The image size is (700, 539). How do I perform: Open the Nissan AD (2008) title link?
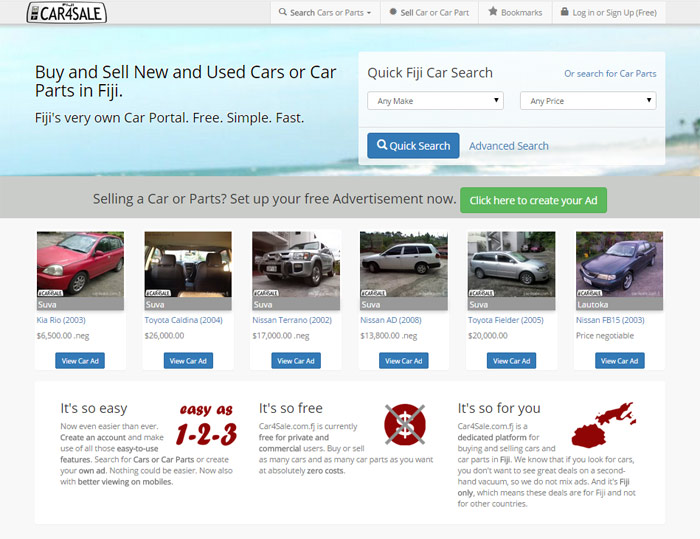tap(391, 320)
